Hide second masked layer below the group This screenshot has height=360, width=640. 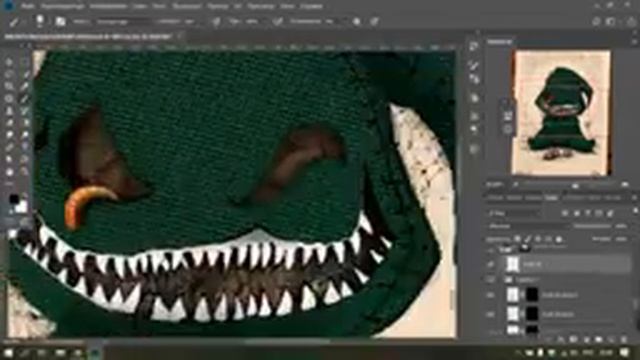coord(491,314)
